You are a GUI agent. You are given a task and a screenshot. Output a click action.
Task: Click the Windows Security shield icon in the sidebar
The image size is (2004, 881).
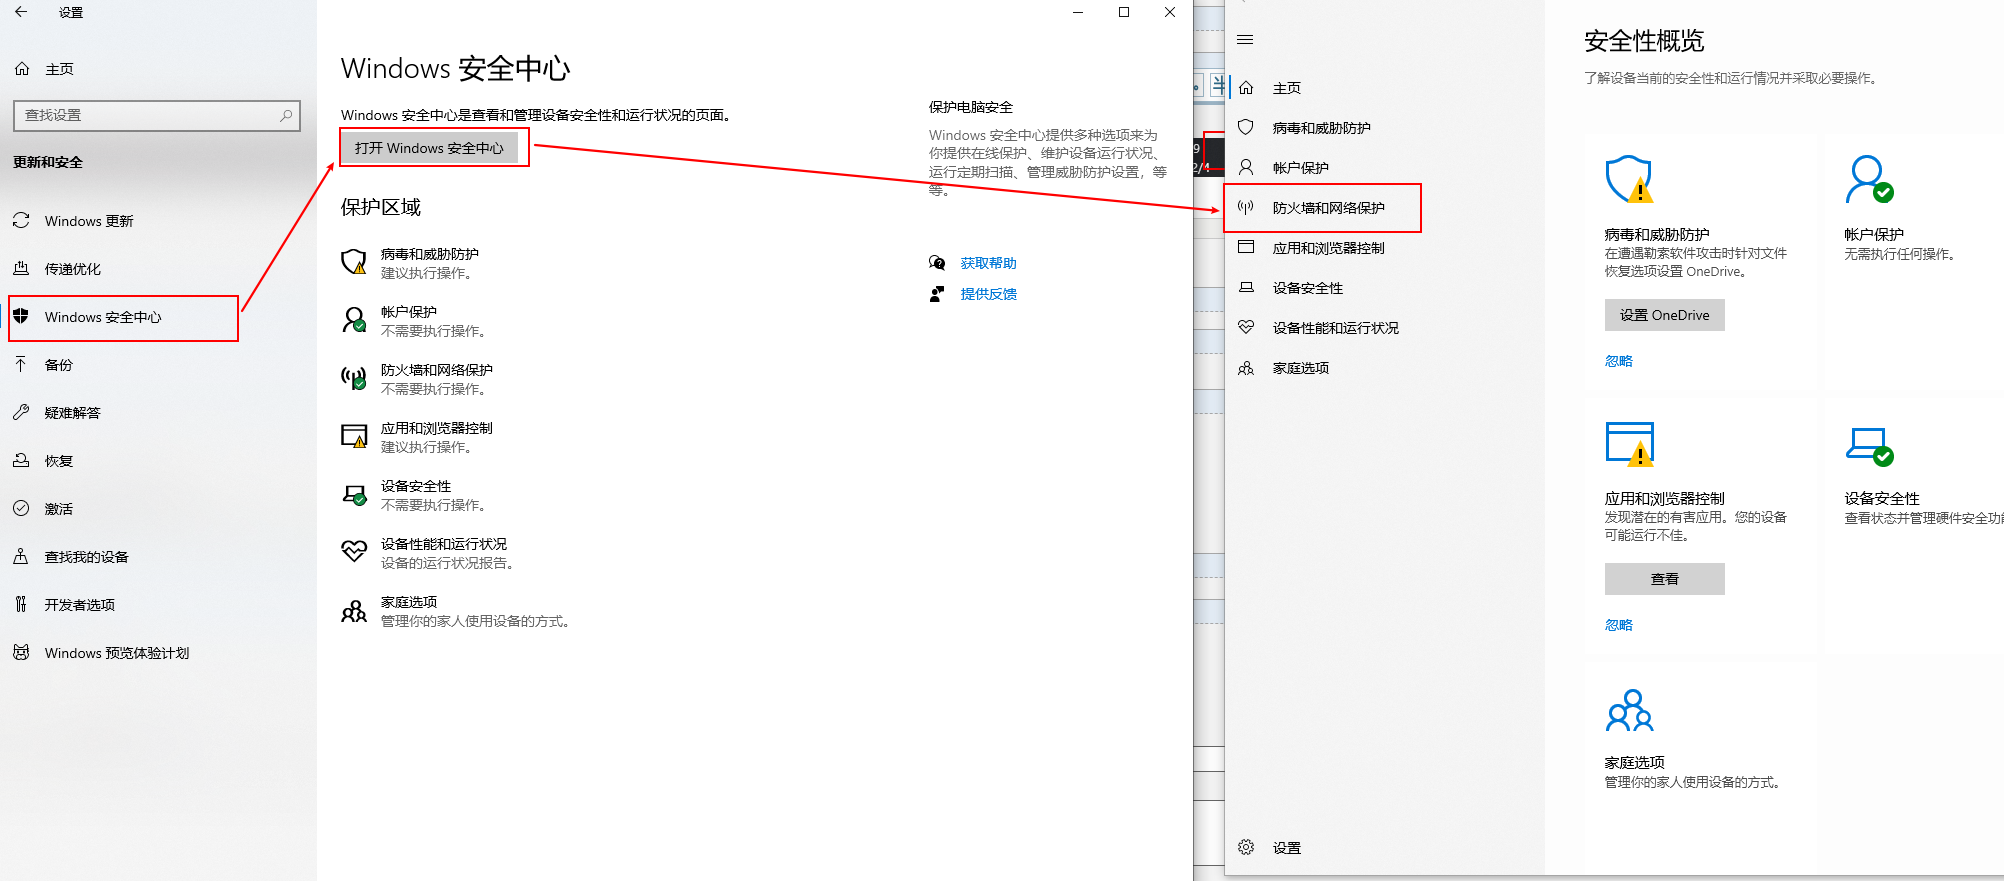[21, 316]
